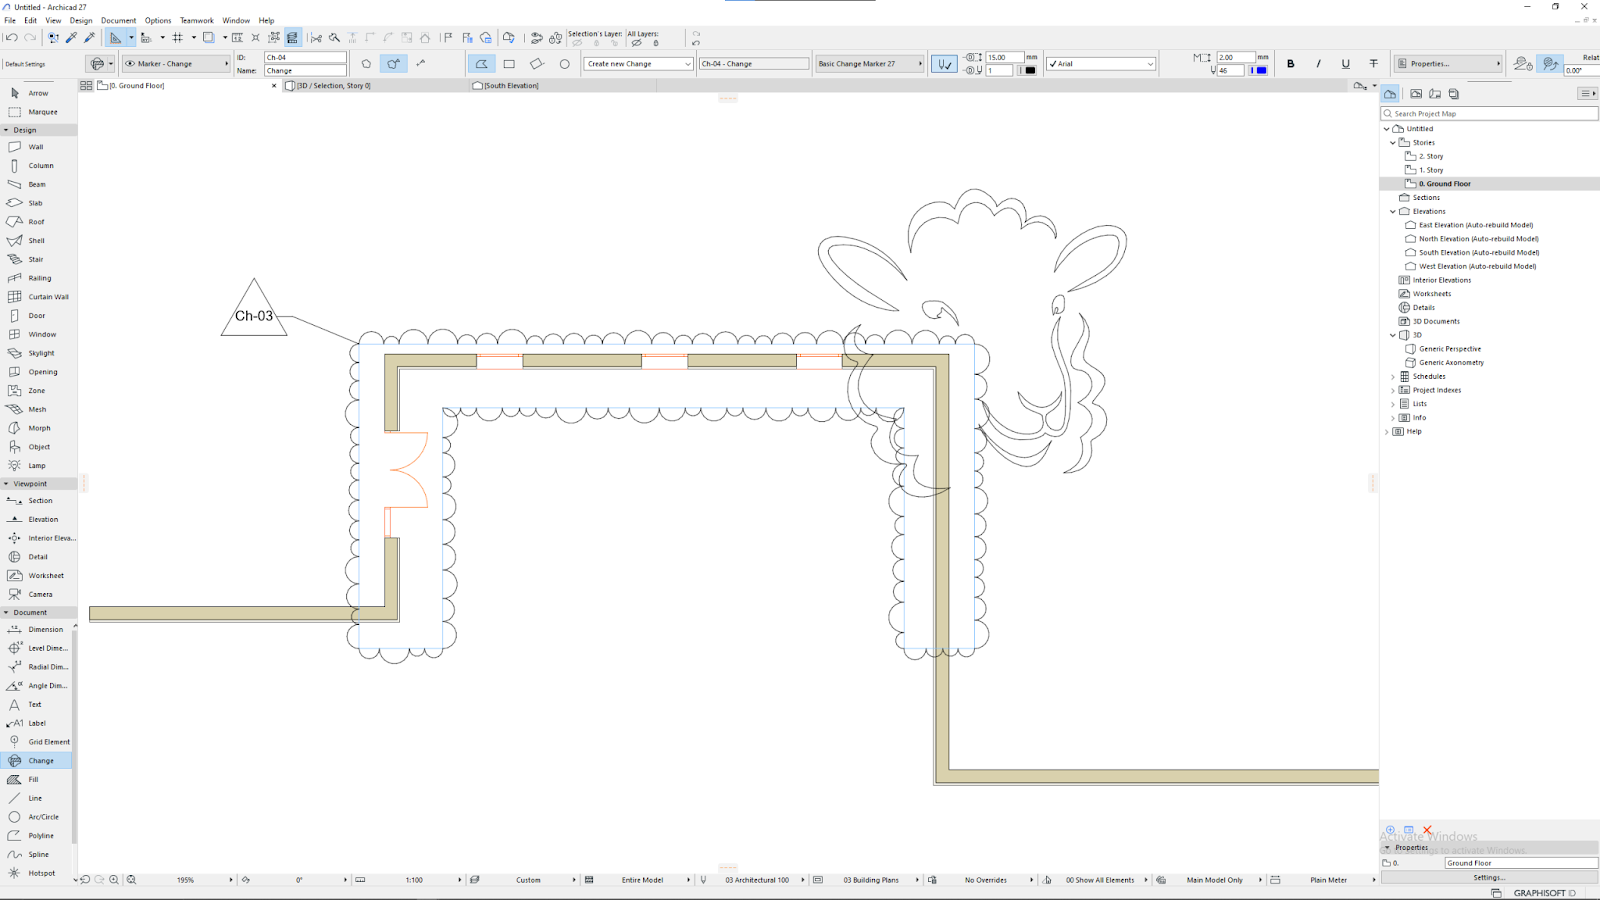1600x900 pixels.
Task: Click the Entire Model renovation filter
Action: (642, 880)
